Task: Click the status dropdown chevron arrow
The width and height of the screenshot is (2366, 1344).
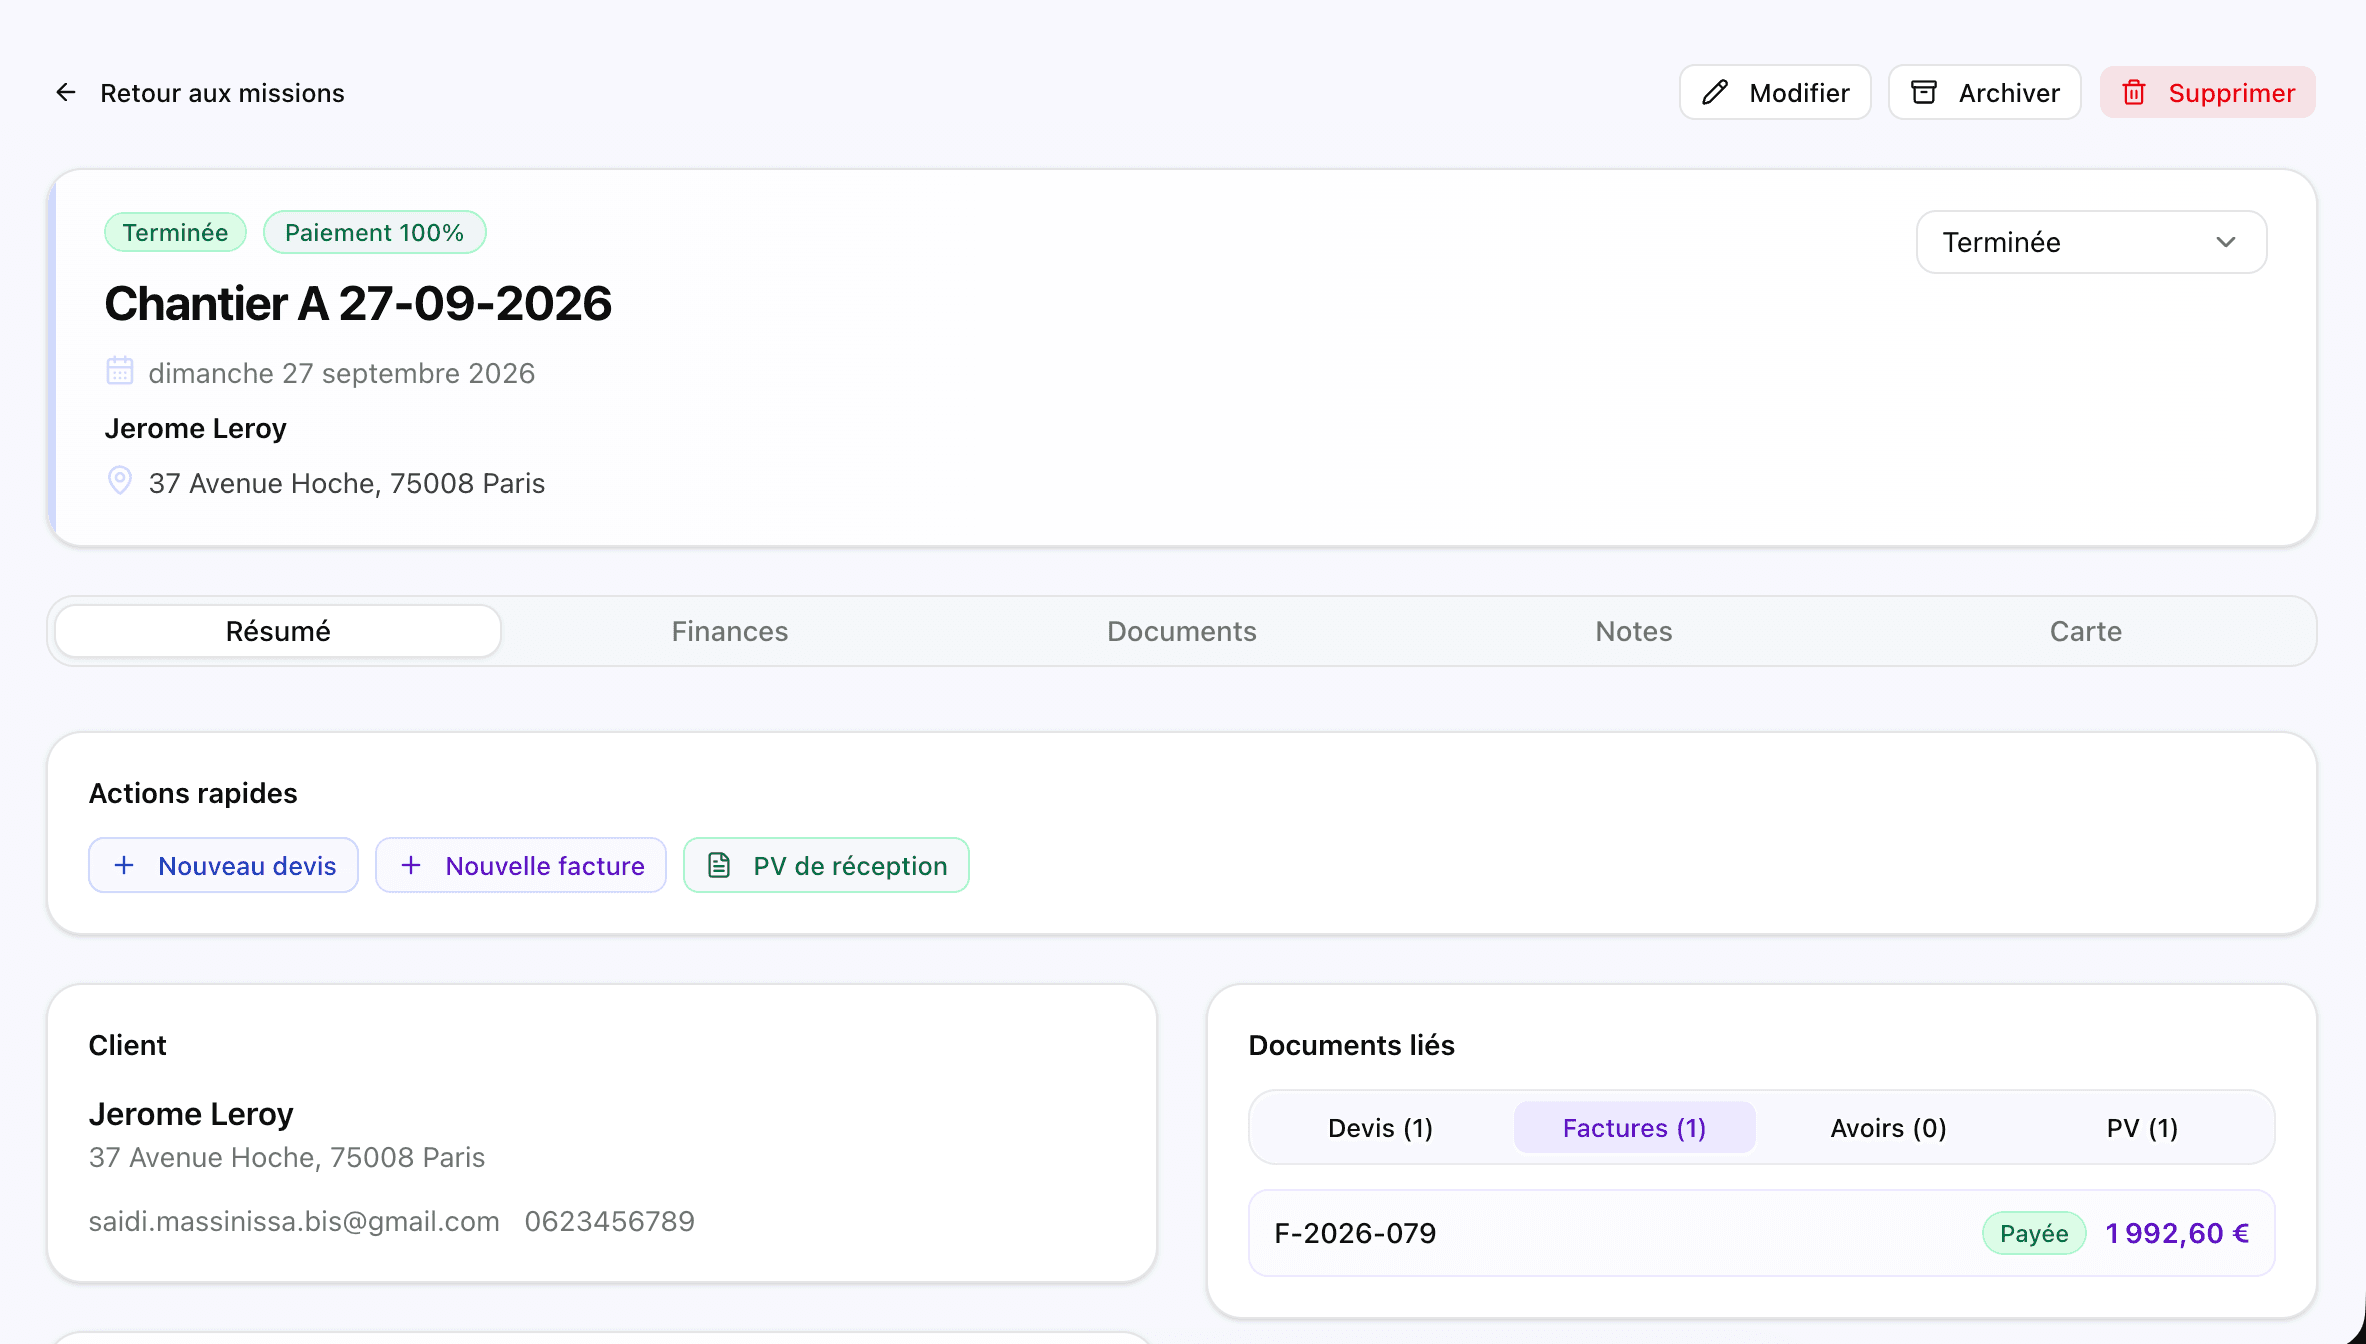Action: point(2226,242)
